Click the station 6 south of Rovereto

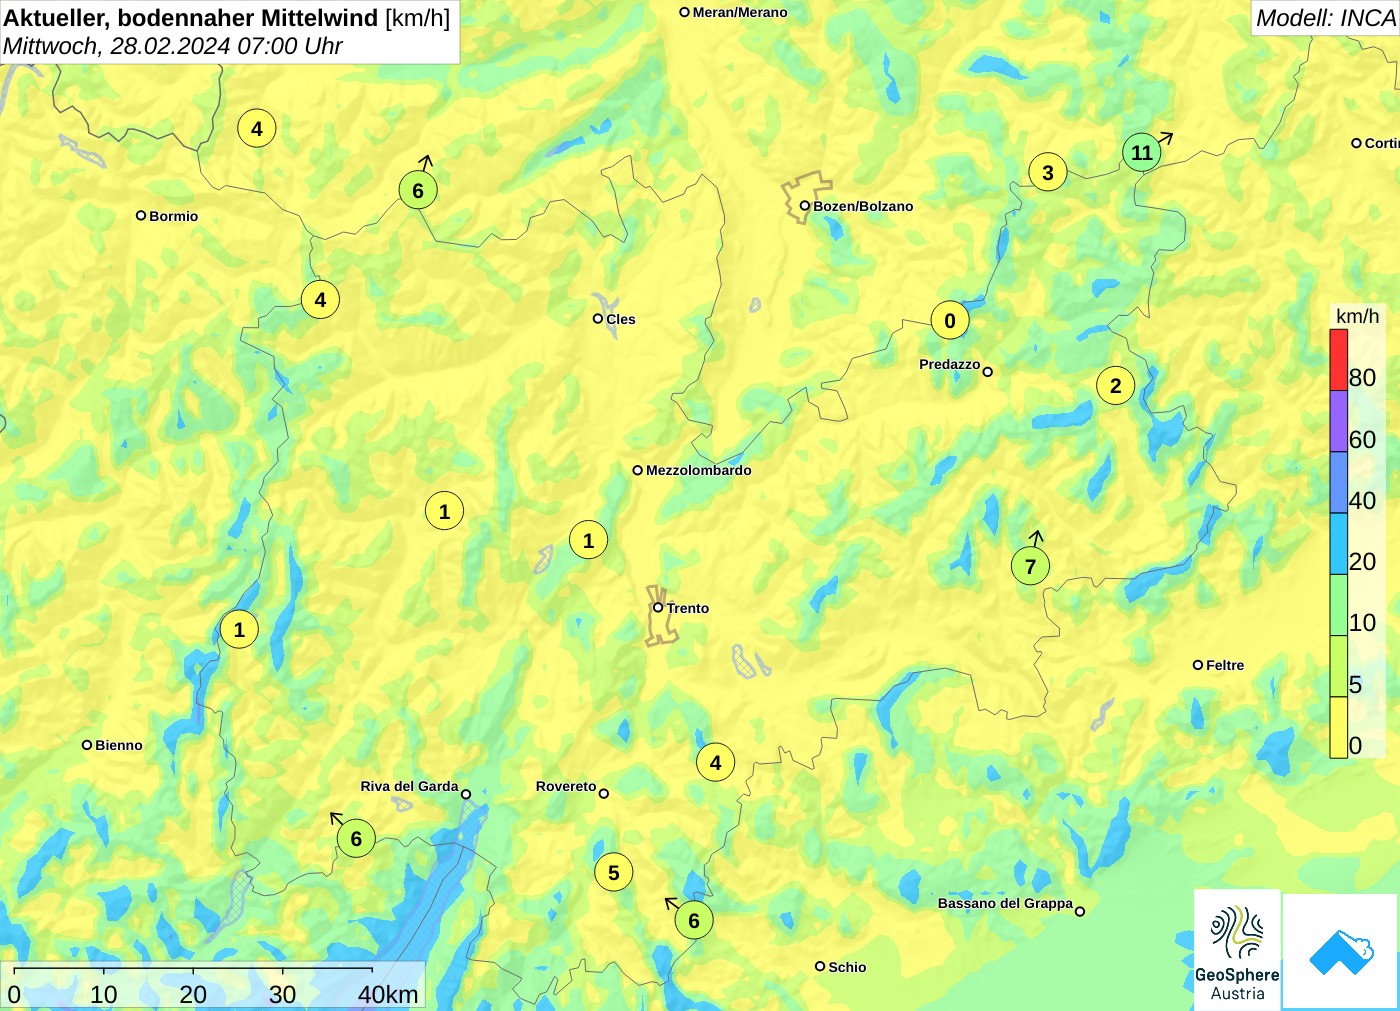click(694, 920)
